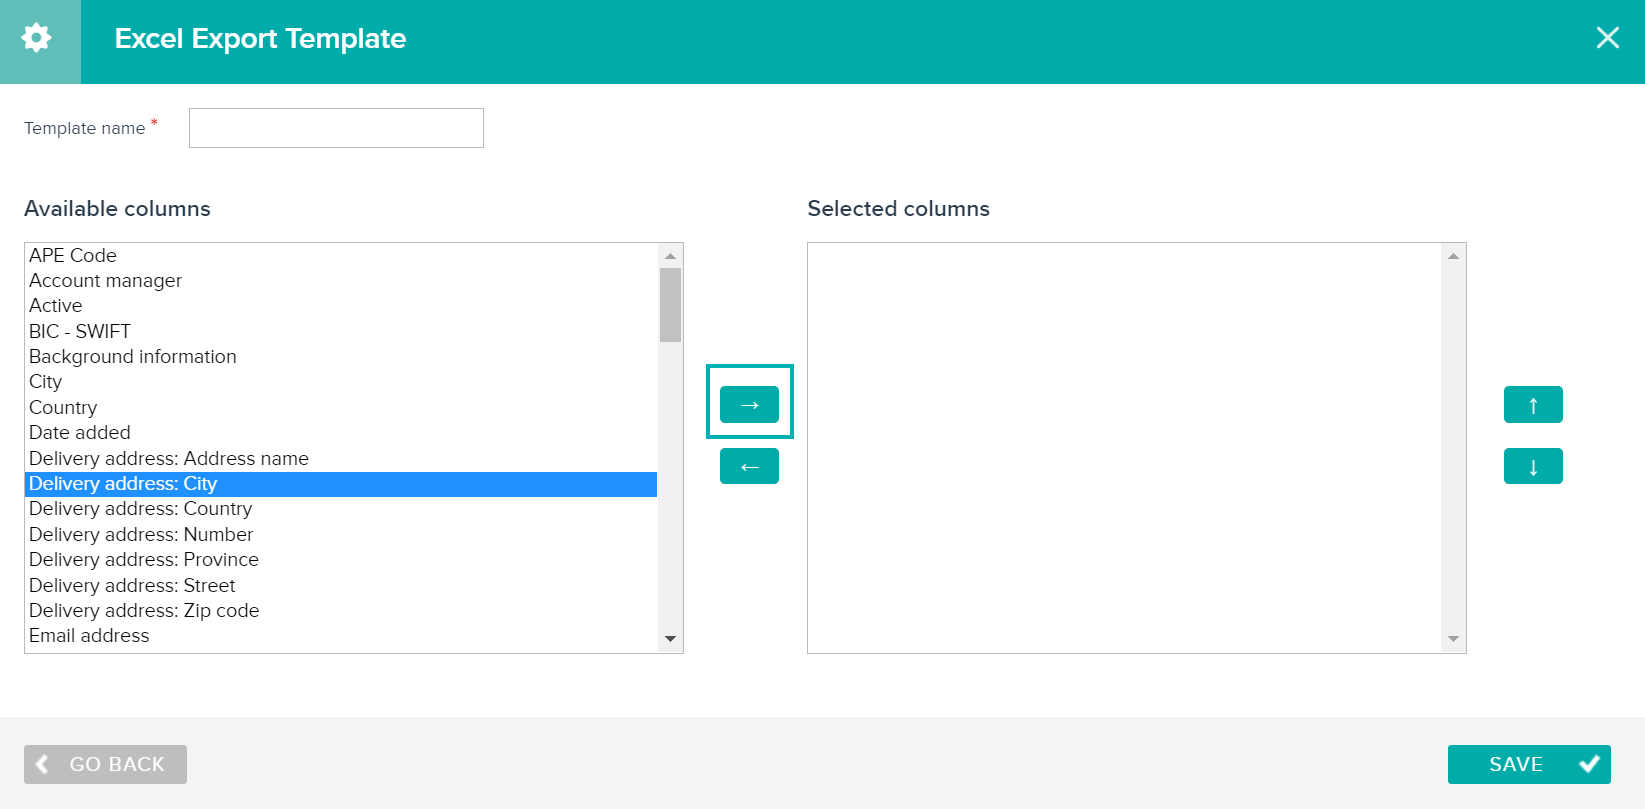Click selected columns scrollbar down arrow

click(1453, 639)
